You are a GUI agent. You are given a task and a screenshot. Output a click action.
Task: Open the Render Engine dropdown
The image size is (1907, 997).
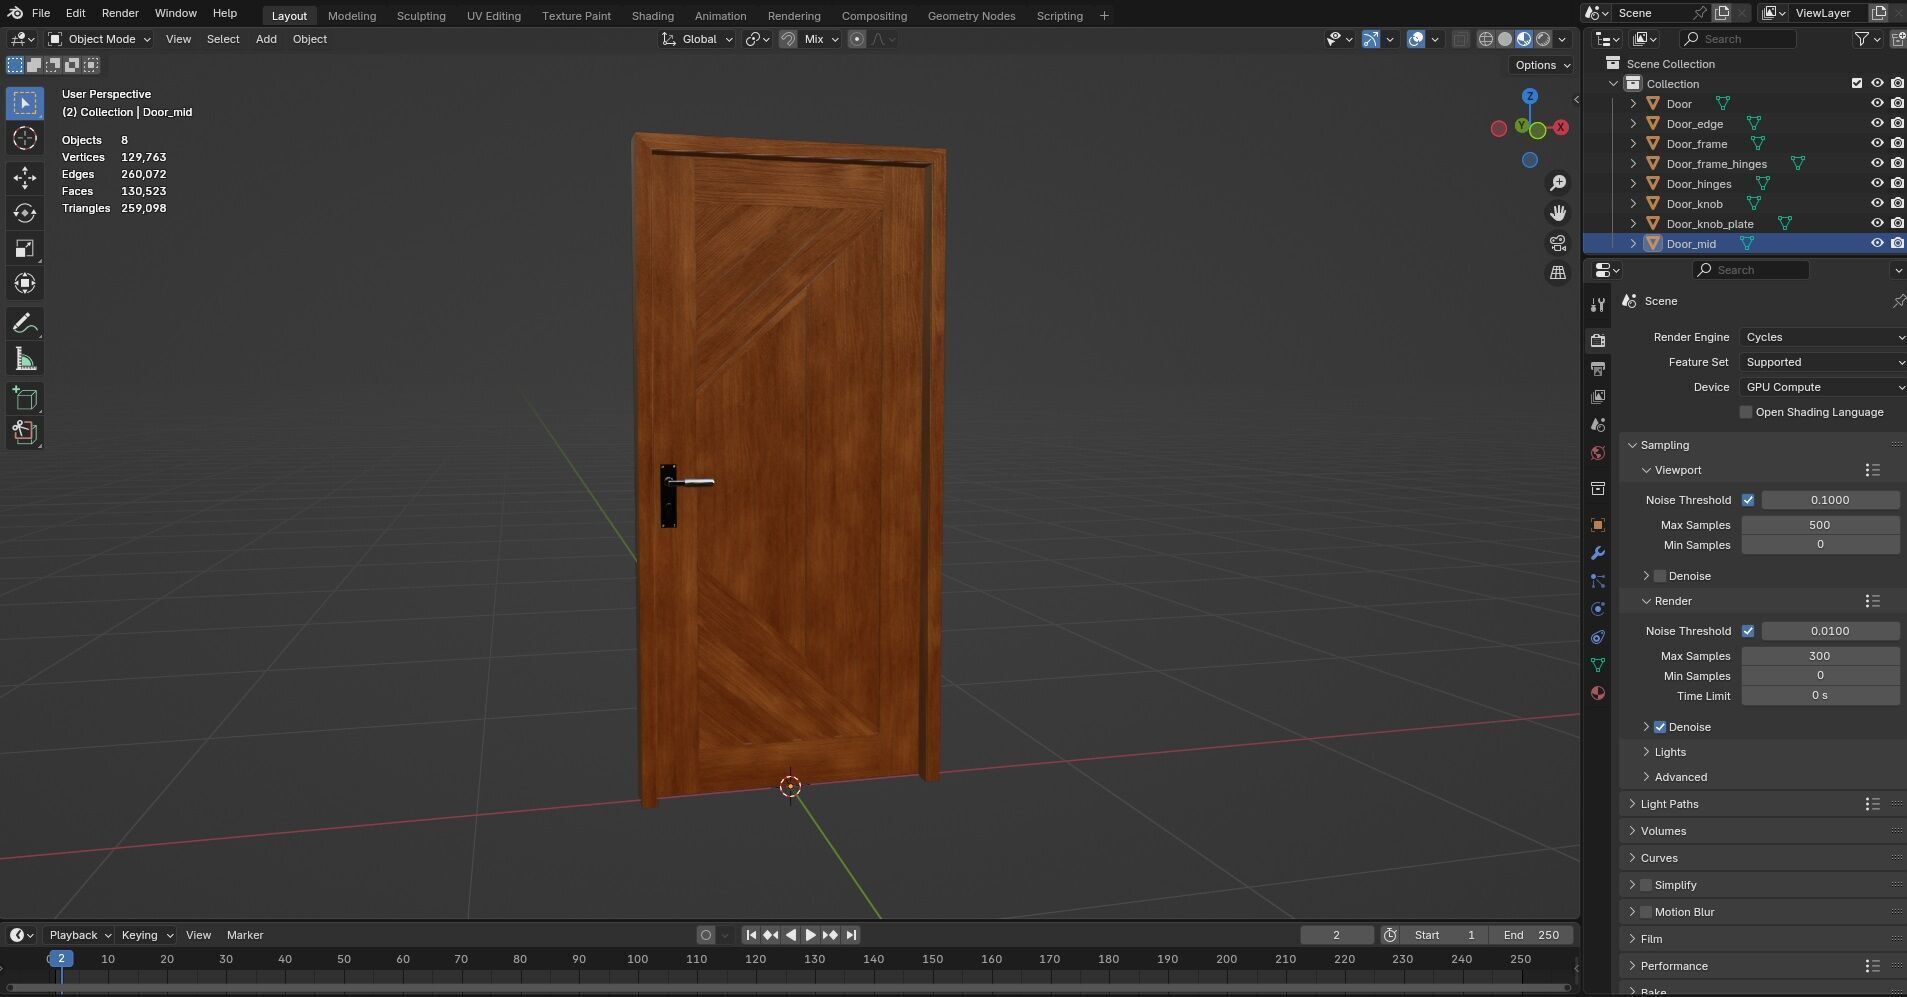point(1823,337)
